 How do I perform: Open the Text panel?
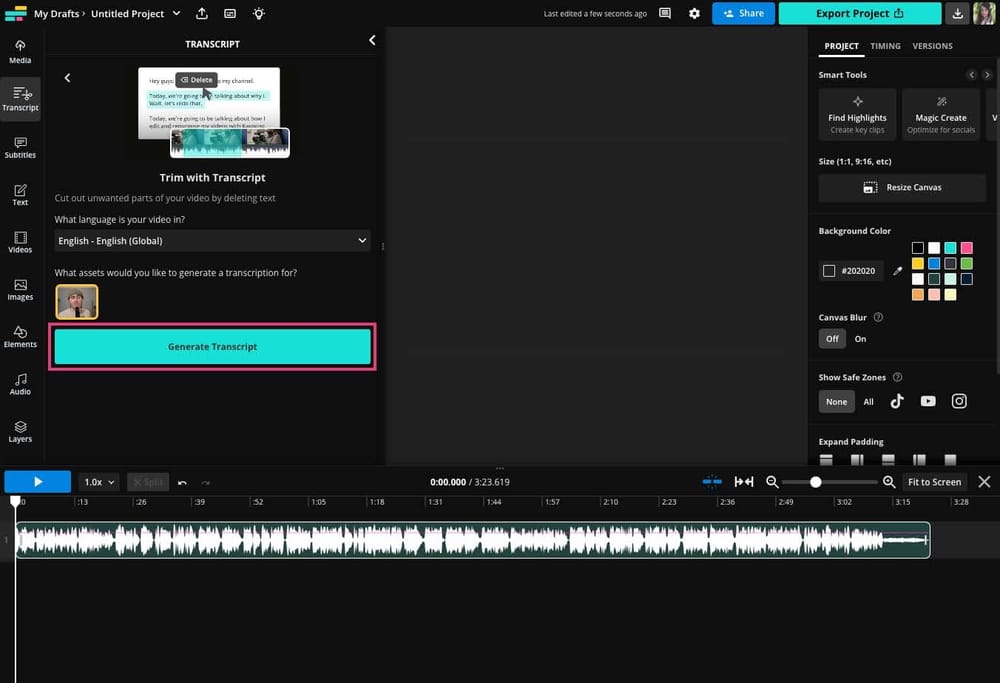coord(19,195)
